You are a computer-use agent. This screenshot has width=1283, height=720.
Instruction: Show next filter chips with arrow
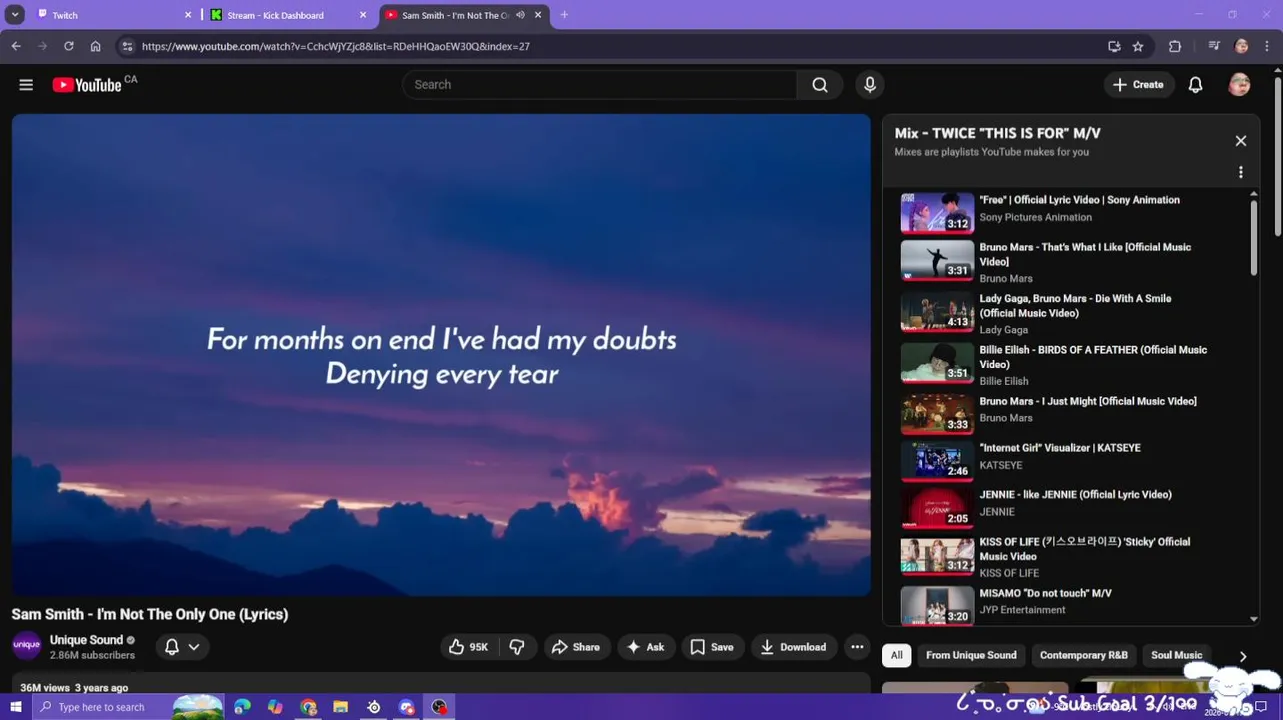1243,656
